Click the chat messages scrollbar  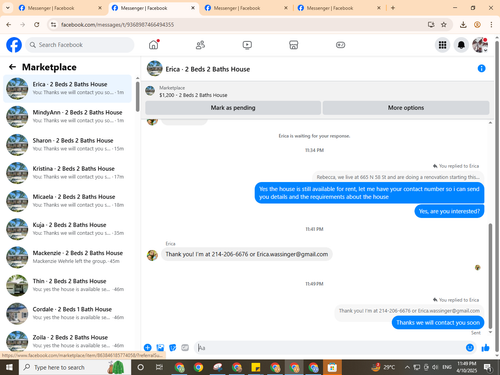(490, 275)
